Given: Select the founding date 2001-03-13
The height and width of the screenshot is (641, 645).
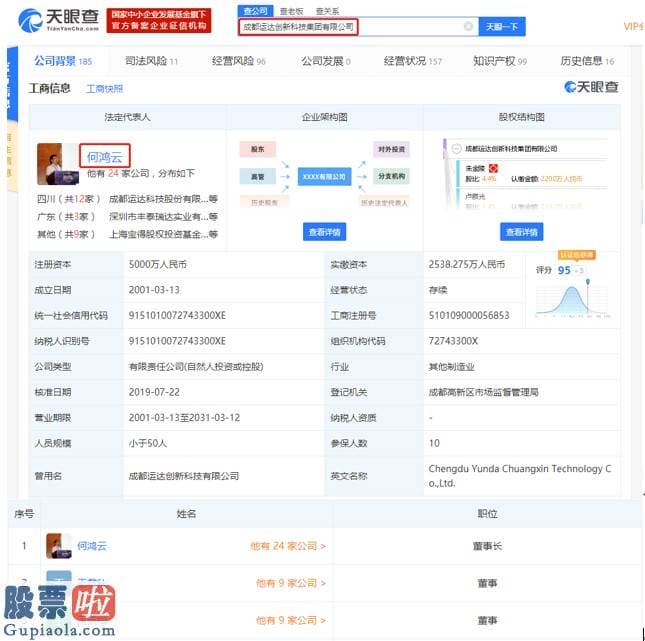Looking at the screenshot, I should coord(154,290).
